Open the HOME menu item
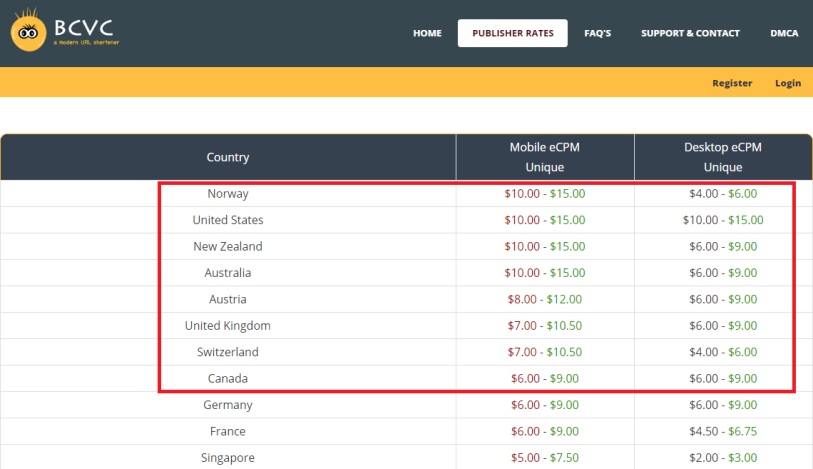Screen dimensions: 813x469 (x=427, y=33)
